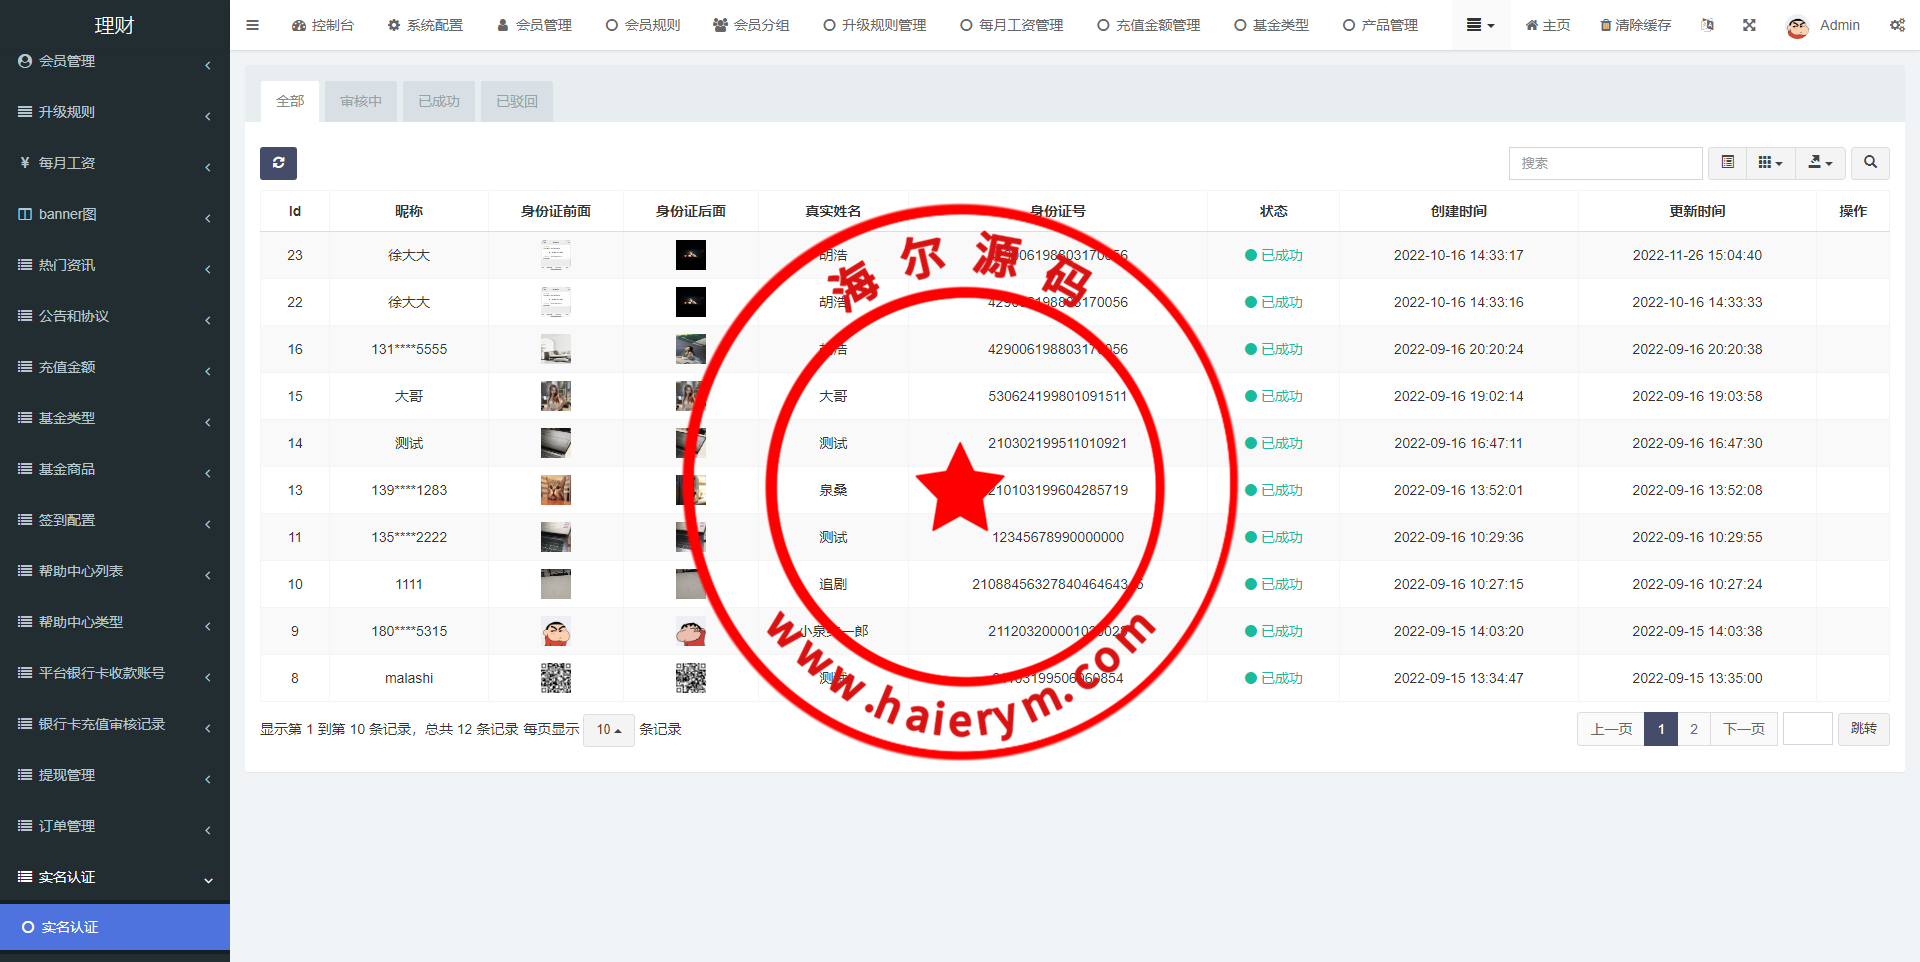Open the columns visibility dropdown
The width and height of the screenshot is (1920, 962).
(1770, 162)
